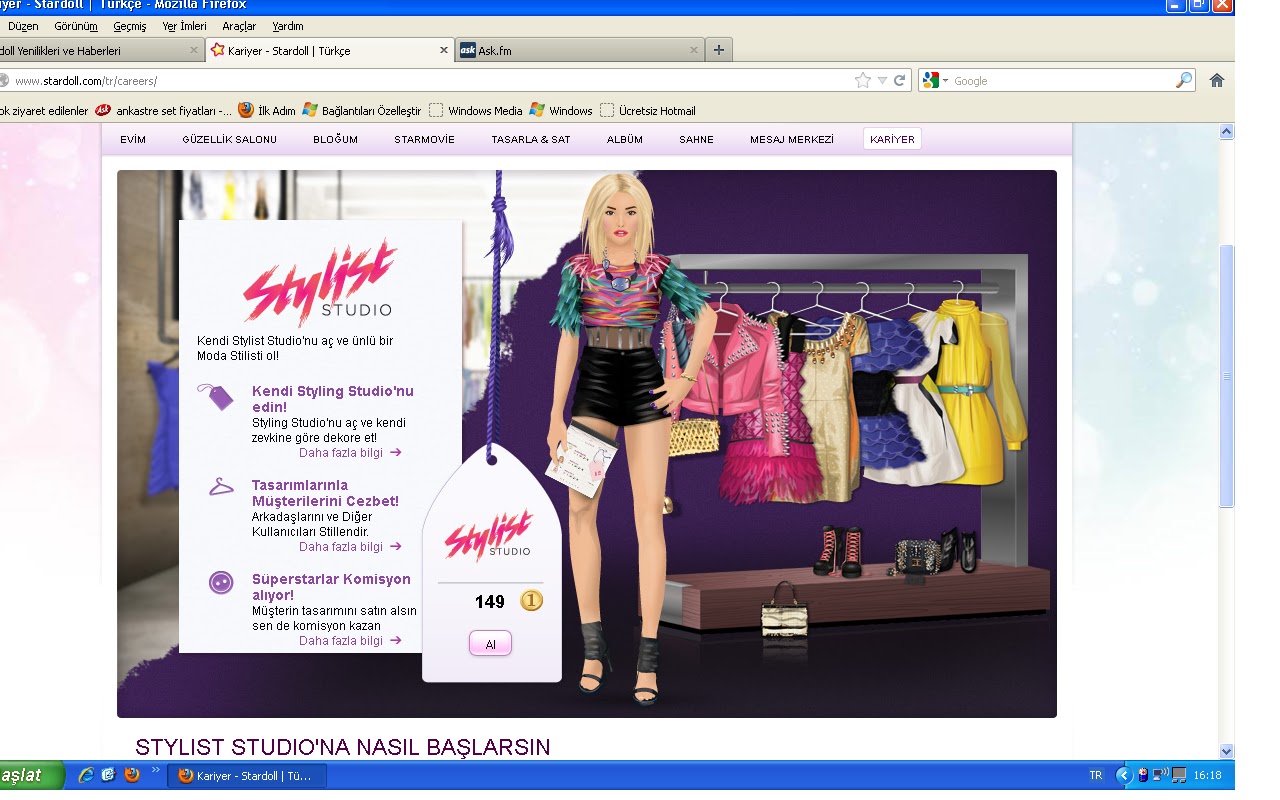Launch Firefox from the quick launch bar

tap(131, 775)
